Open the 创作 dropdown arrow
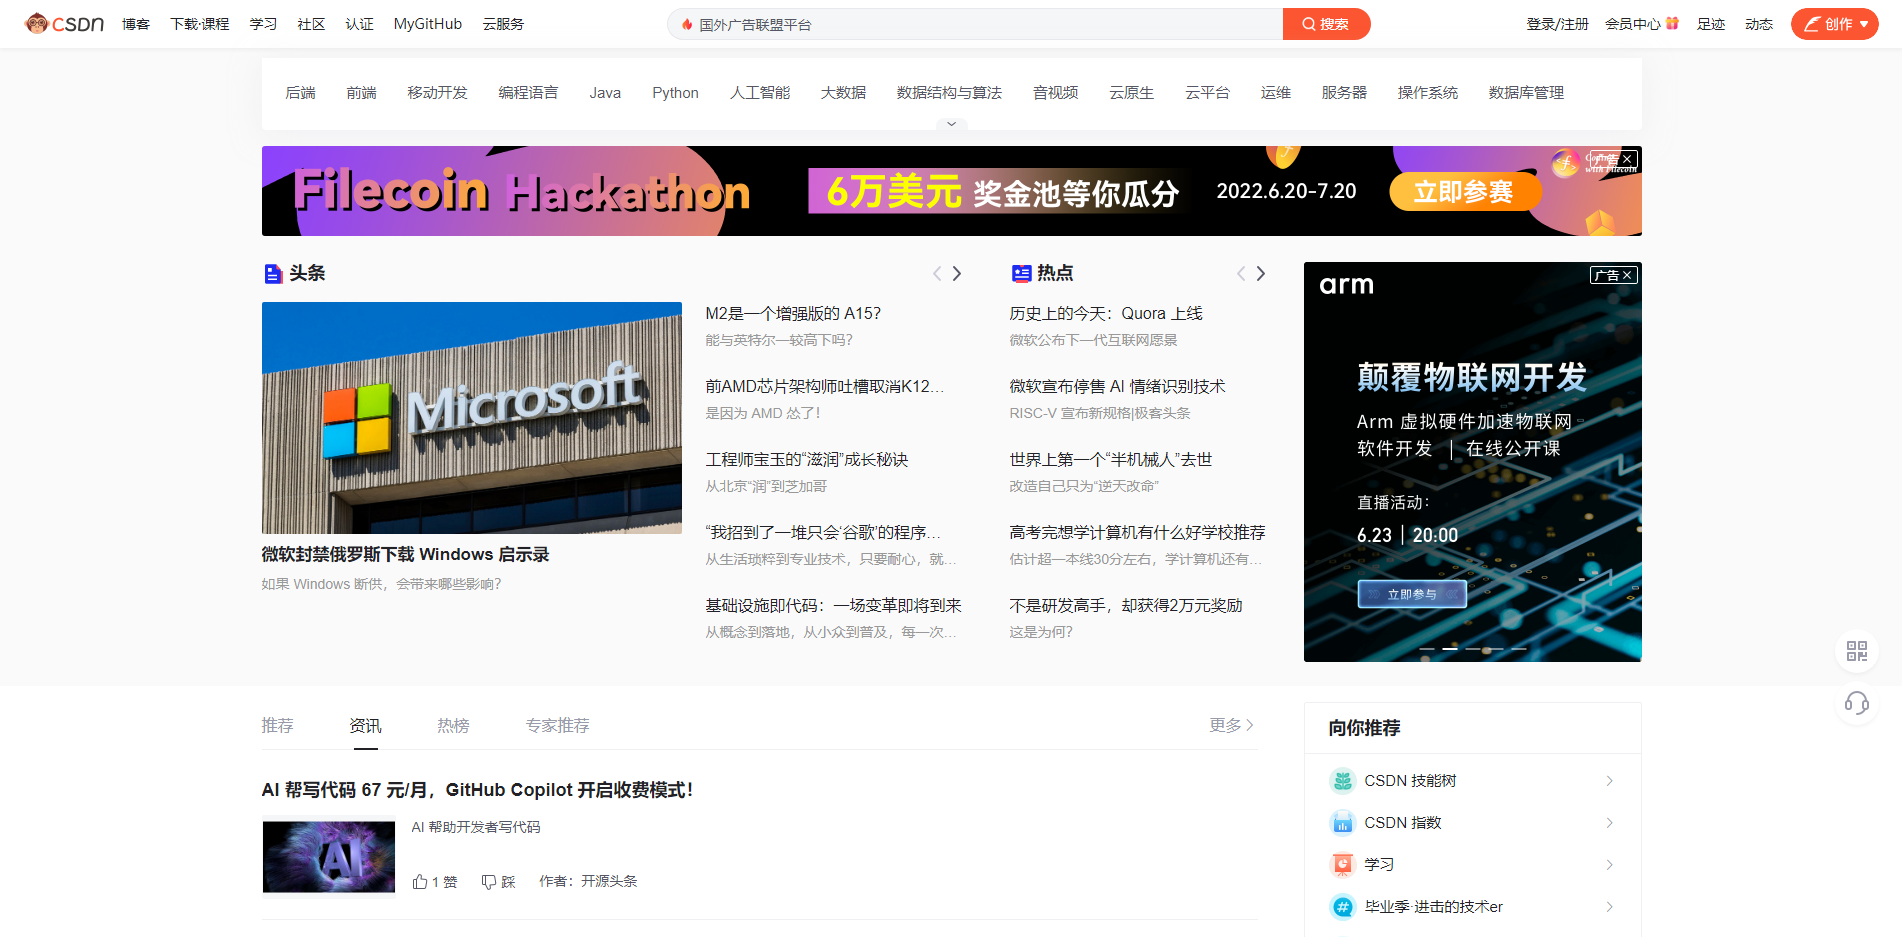1902x937 pixels. tap(1865, 24)
